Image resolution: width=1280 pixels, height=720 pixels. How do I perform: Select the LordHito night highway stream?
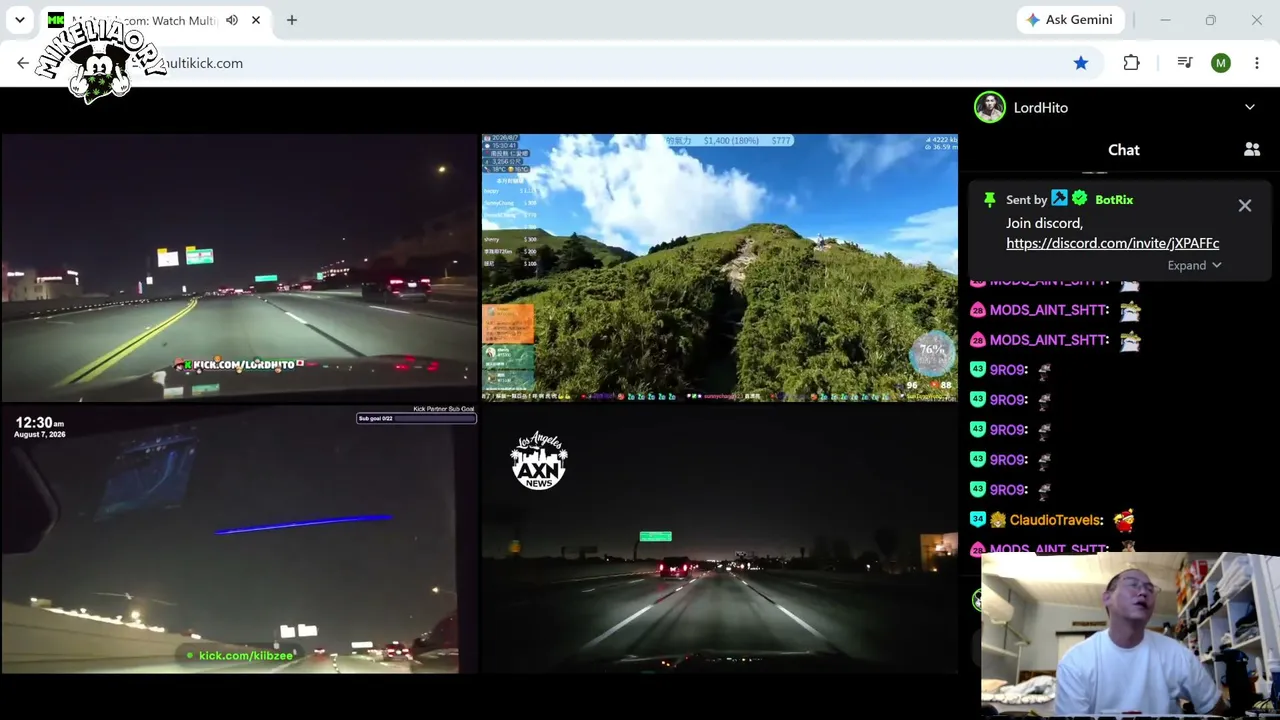tap(239, 268)
